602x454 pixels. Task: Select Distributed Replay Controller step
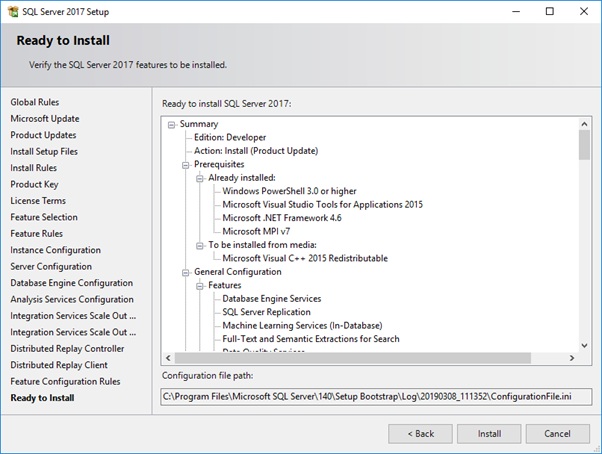(67, 348)
